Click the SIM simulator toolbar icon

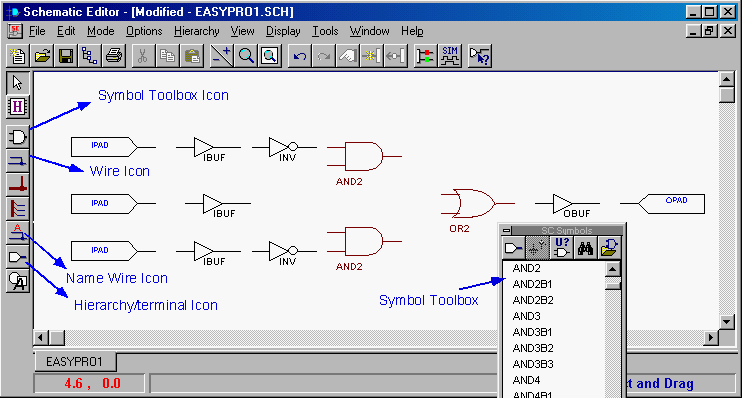tap(450, 56)
